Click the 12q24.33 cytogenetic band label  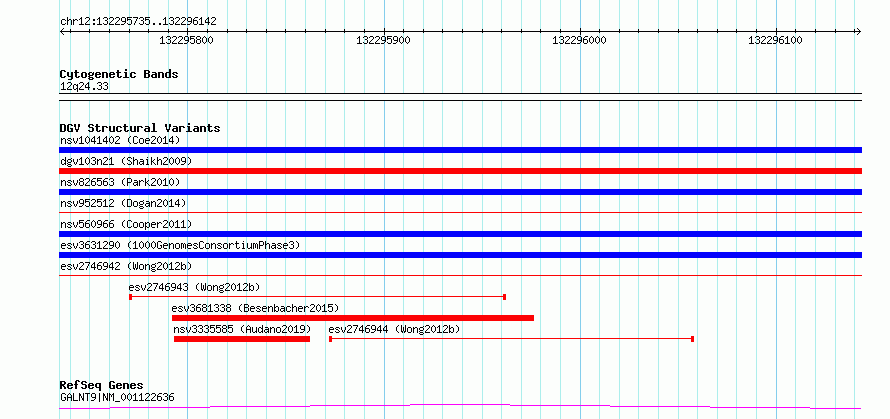point(84,87)
